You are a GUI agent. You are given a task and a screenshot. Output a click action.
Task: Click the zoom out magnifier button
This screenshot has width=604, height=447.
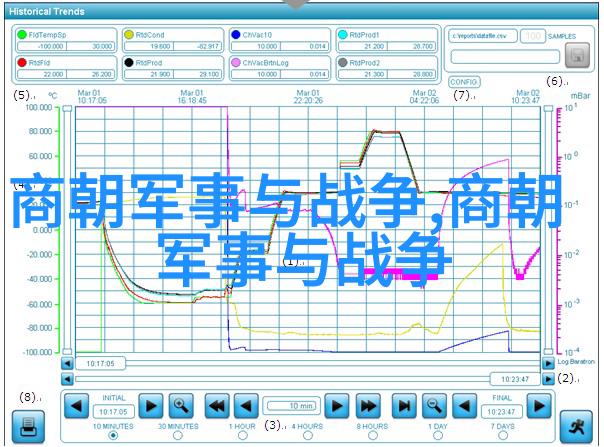click(435, 406)
